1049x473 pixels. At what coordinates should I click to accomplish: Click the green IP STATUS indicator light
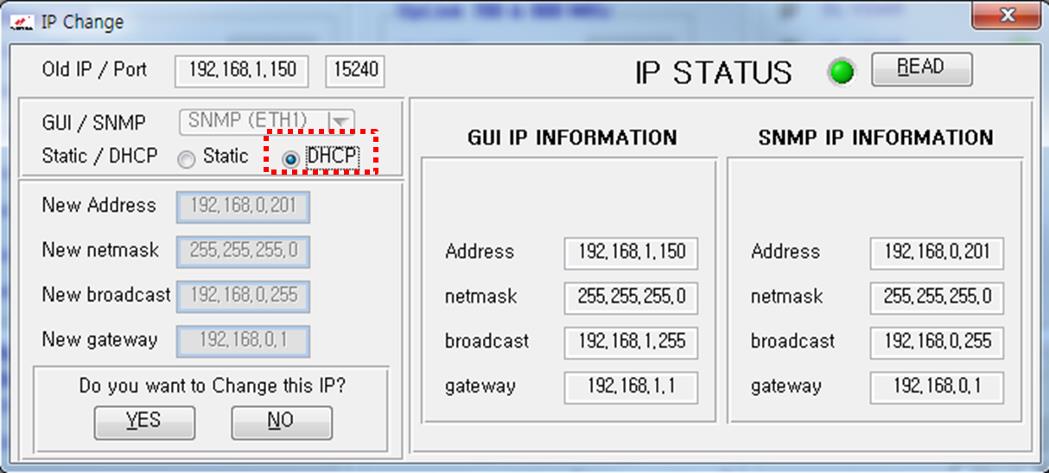pos(841,72)
